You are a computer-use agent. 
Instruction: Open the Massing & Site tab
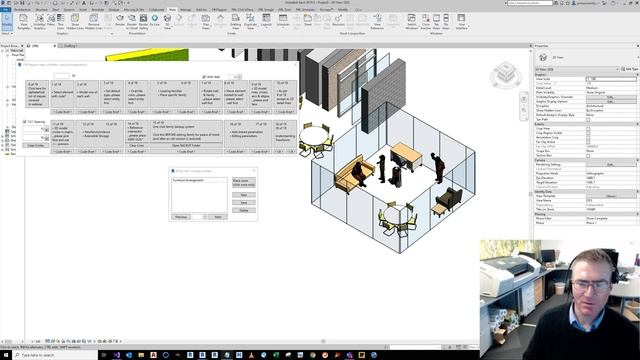tap(134, 9)
